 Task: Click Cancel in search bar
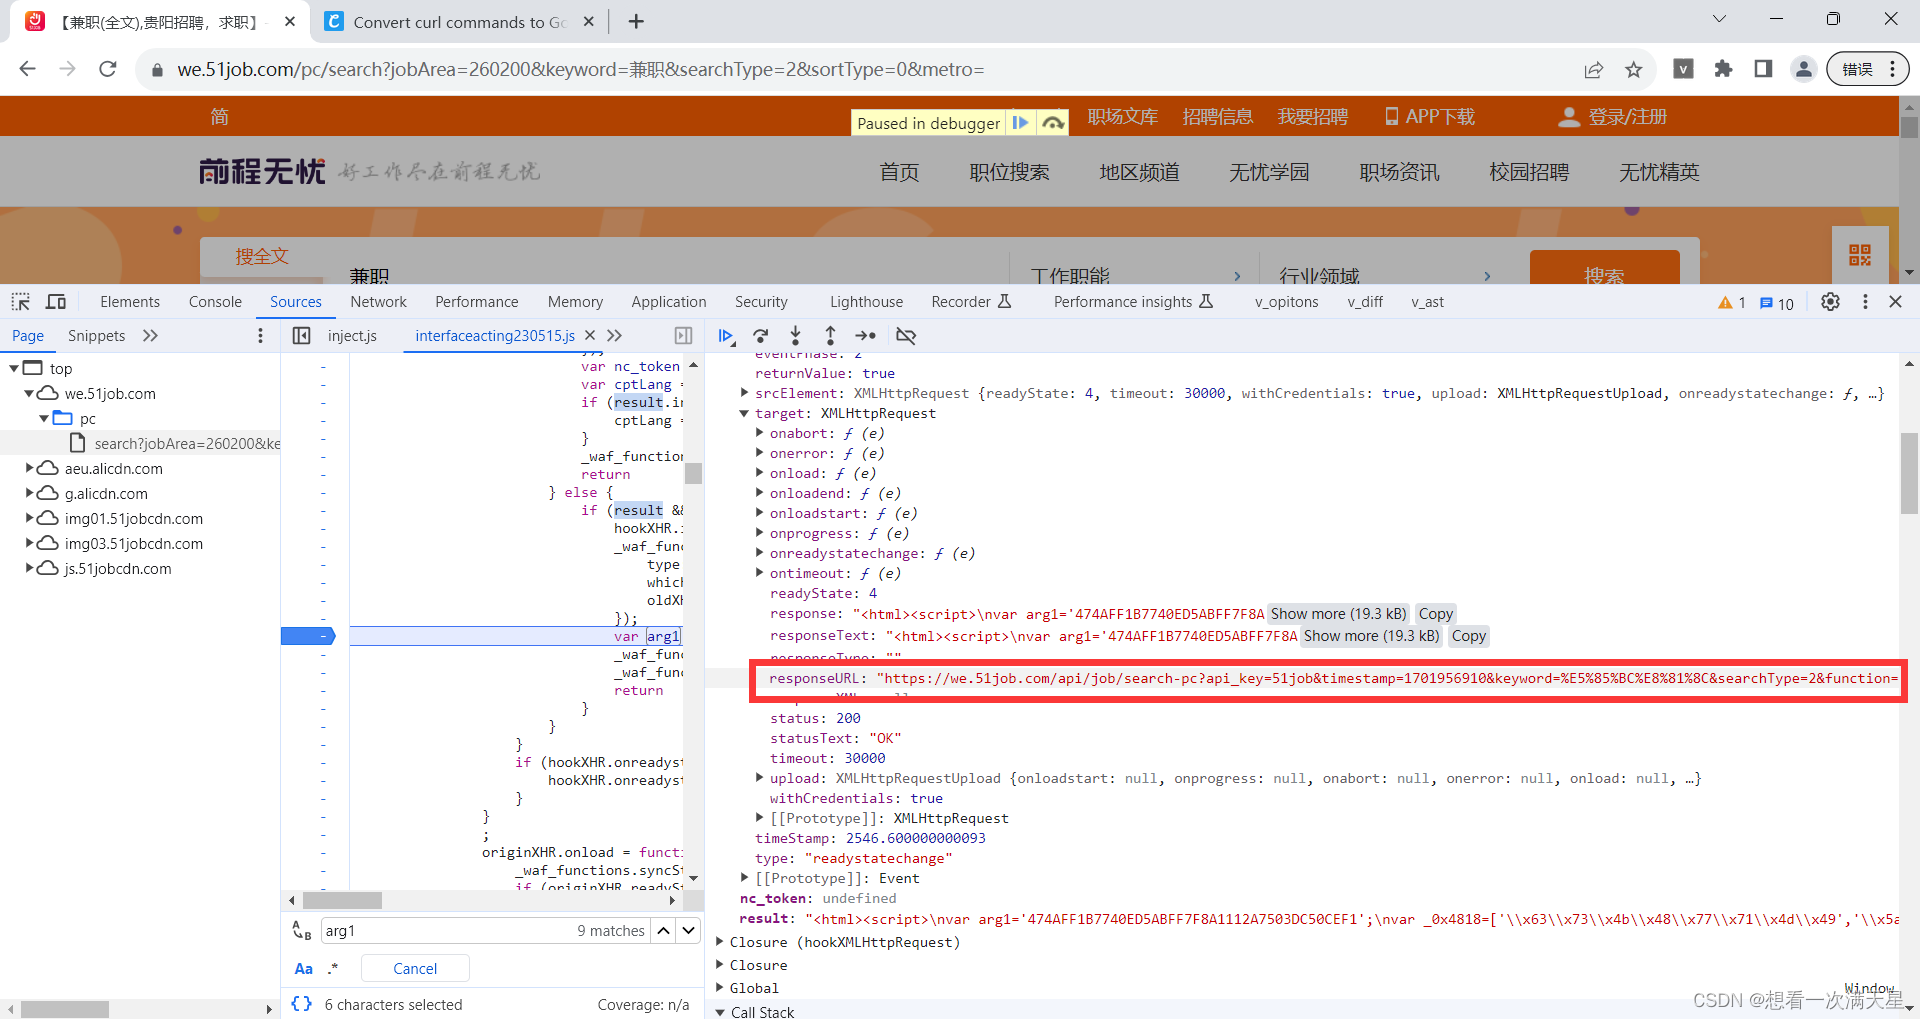pos(415,969)
